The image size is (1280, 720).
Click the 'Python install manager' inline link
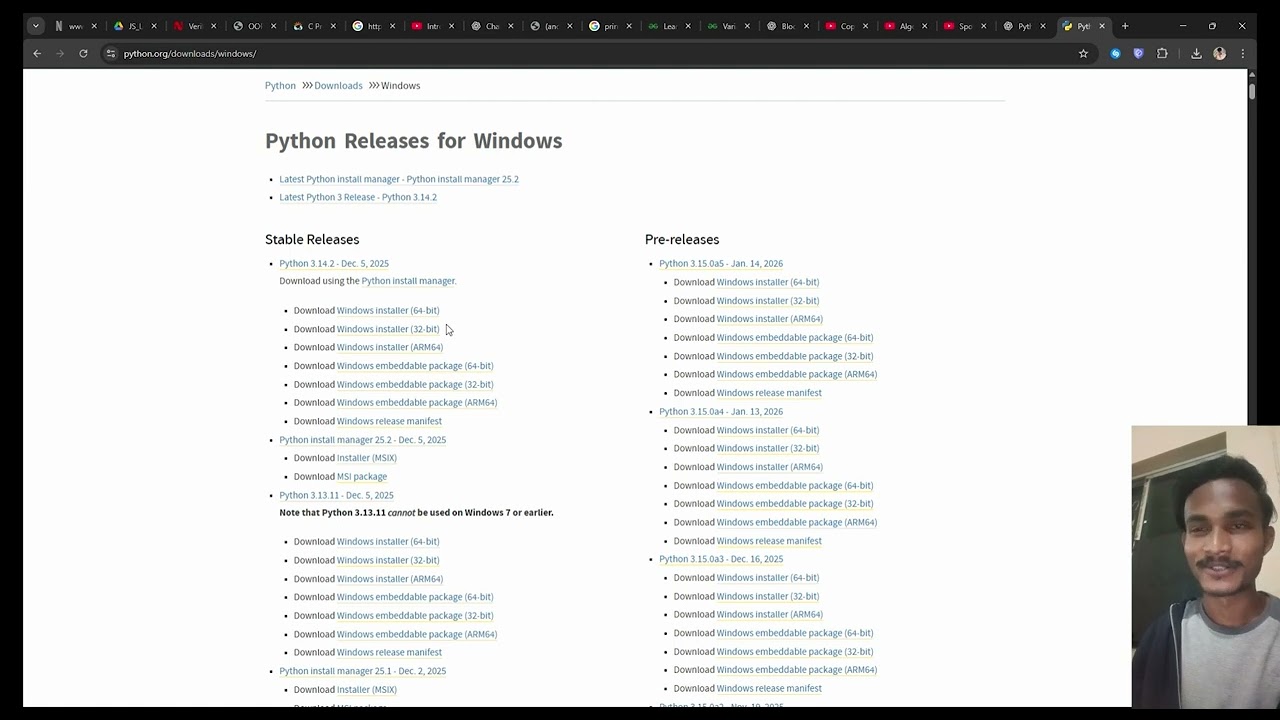[408, 281]
